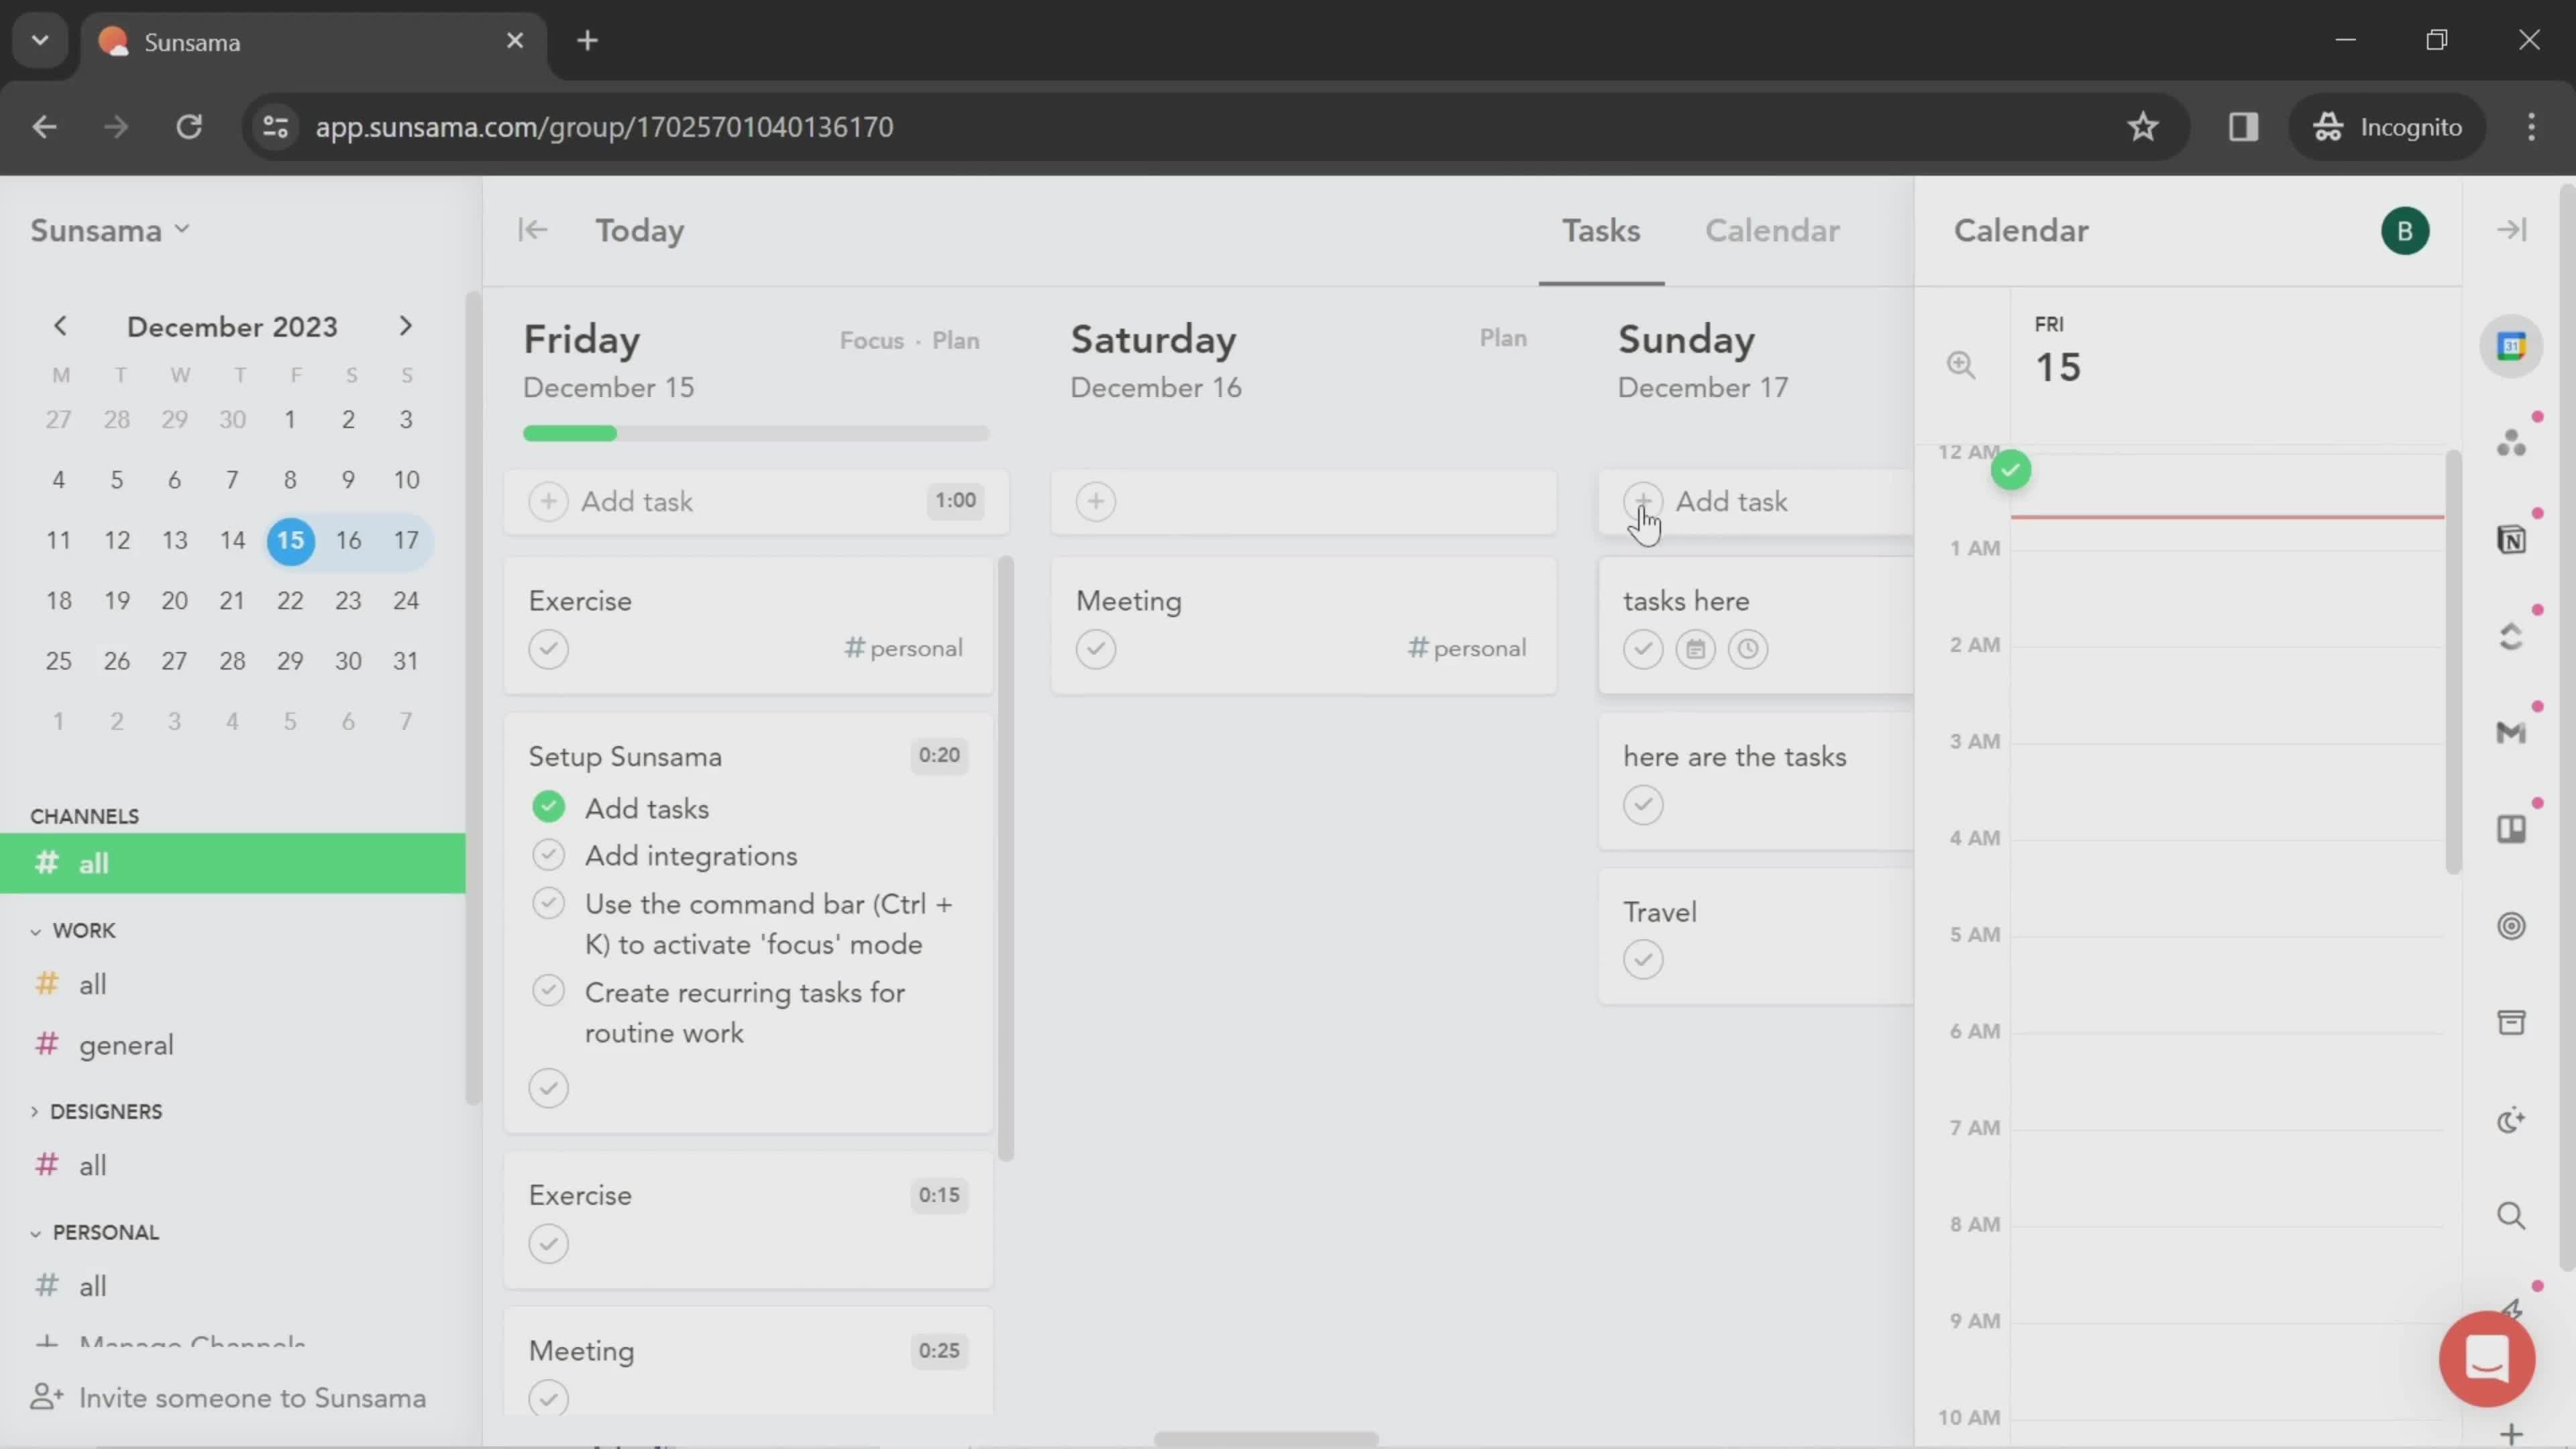This screenshot has height=1449, width=2576.
Task: Open Chrome side panel icon
Action: 2243,127
